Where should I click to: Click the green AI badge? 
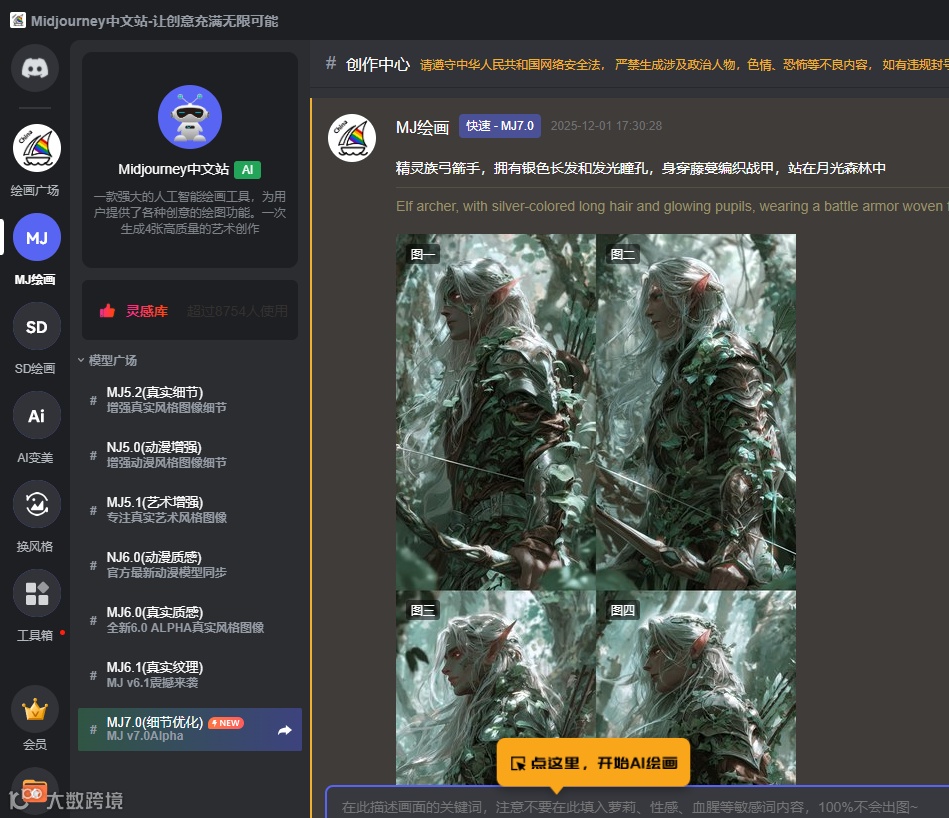(x=248, y=170)
